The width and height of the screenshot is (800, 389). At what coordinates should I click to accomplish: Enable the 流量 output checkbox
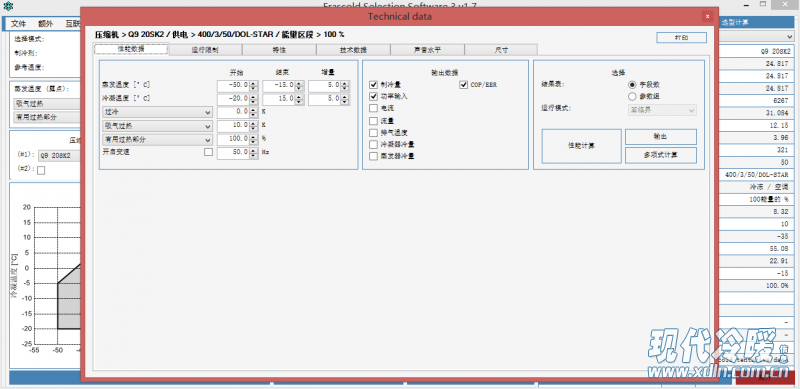point(373,121)
